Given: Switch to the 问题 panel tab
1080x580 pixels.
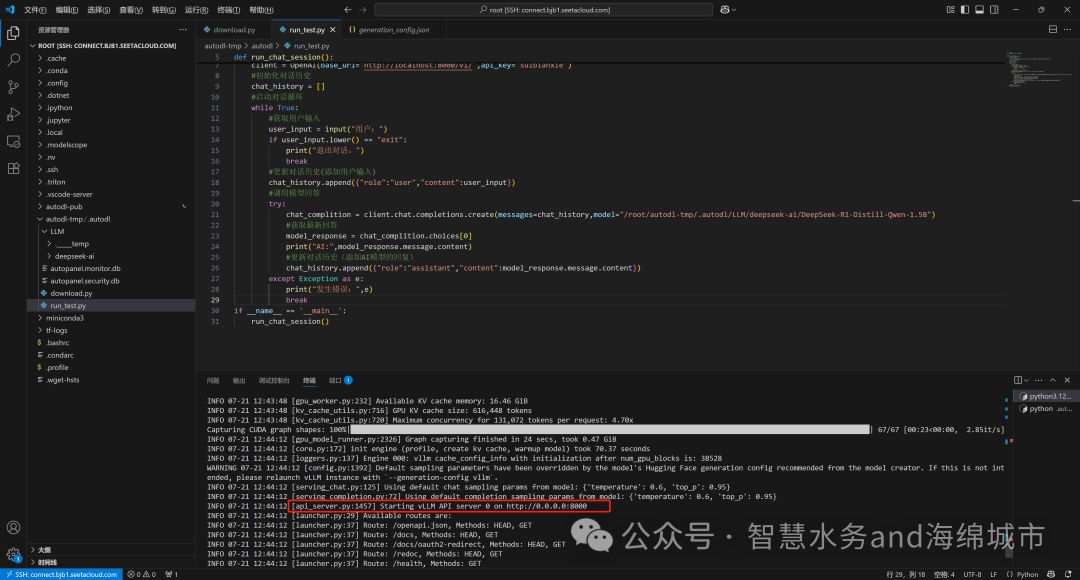Looking at the screenshot, I should point(213,380).
